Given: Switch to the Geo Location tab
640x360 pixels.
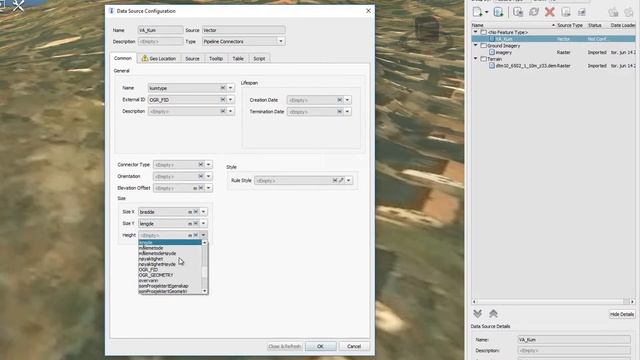Looking at the screenshot, I should coord(158,59).
